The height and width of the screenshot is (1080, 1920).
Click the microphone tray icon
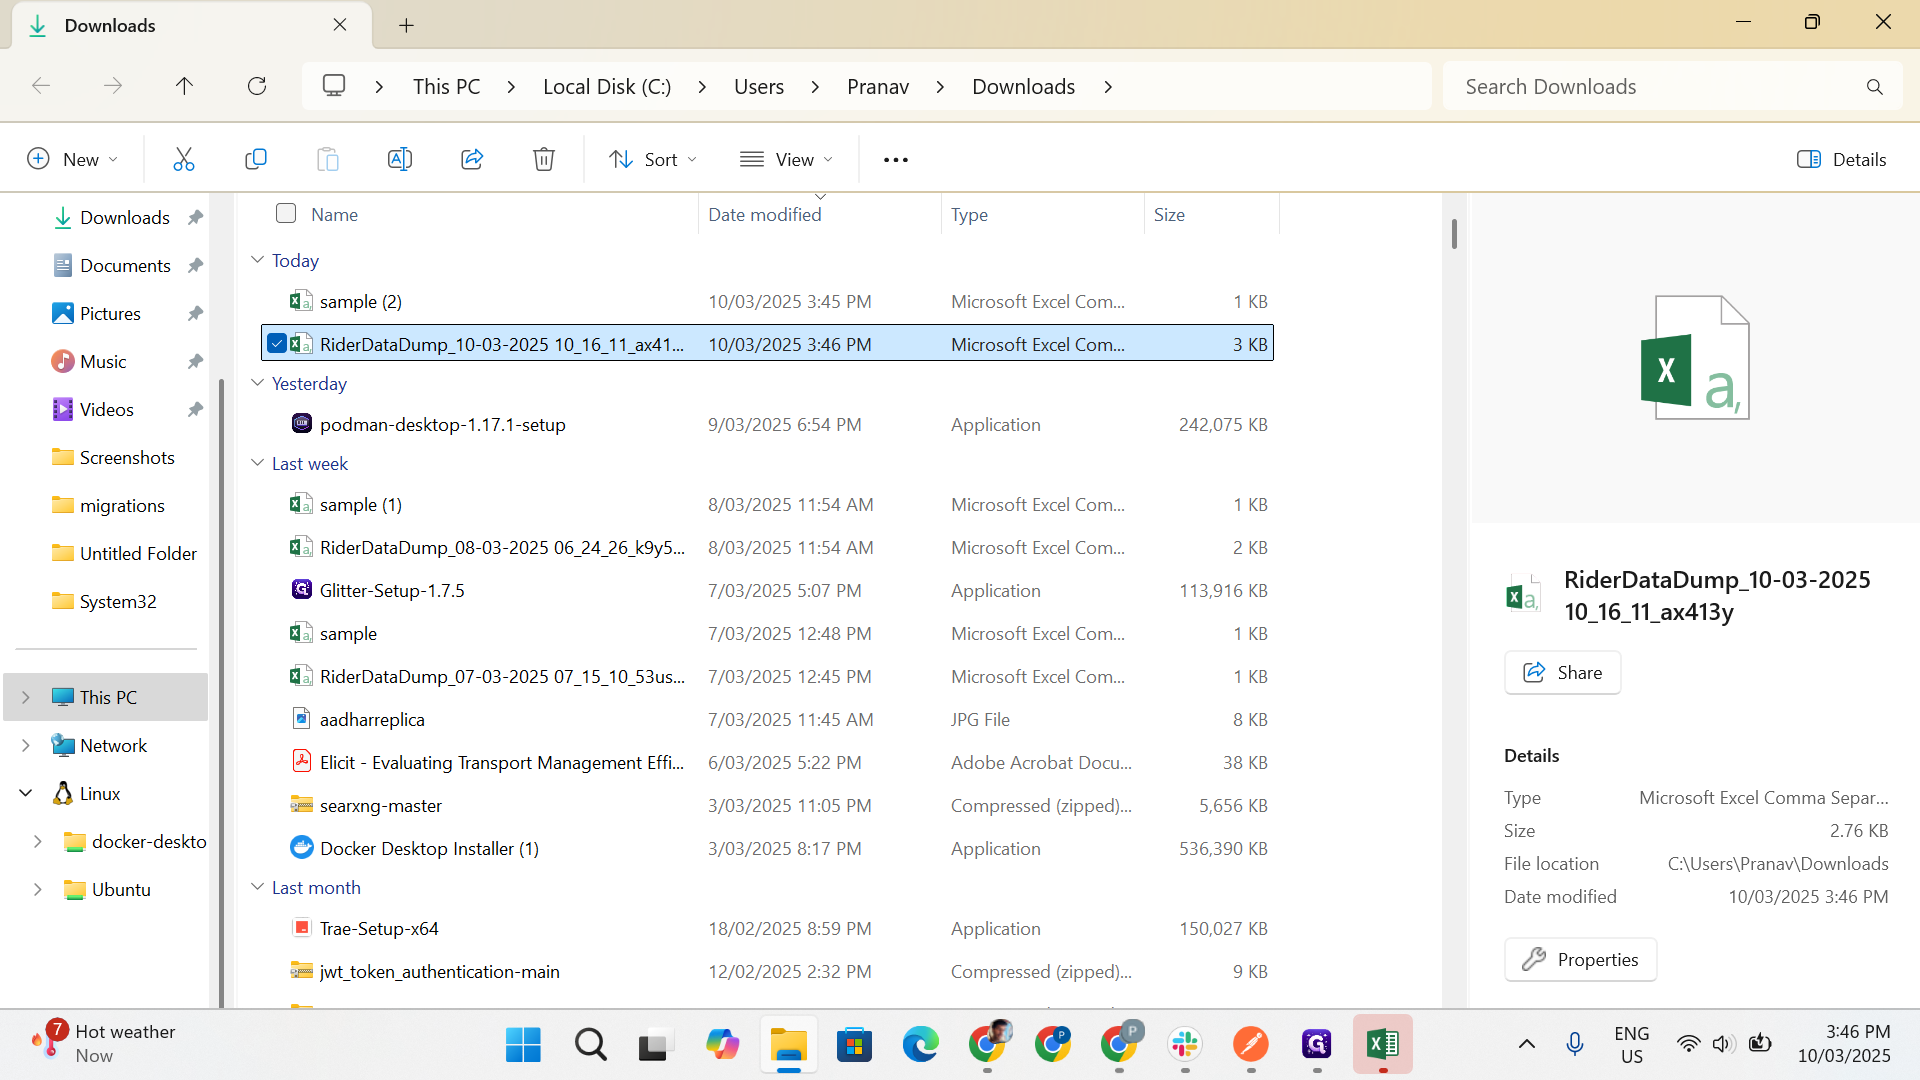point(1575,1044)
